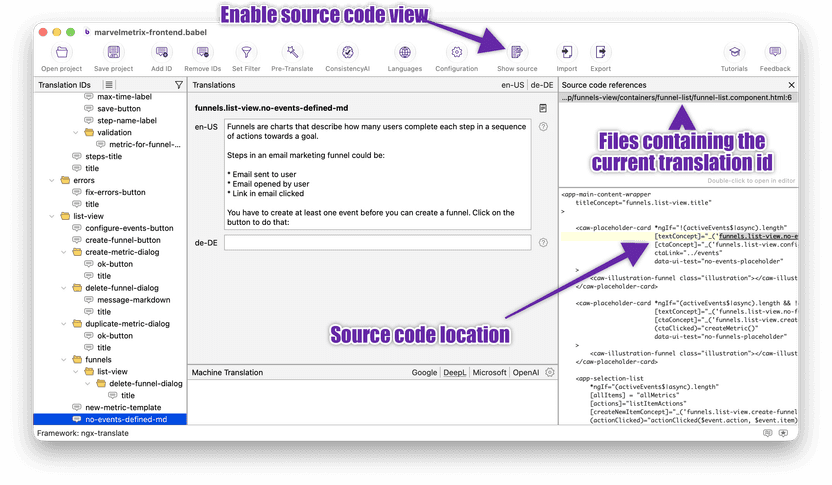Click the comment icon in status bar
The height and width of the screenshot is (485, 832).
click(767, 433)
